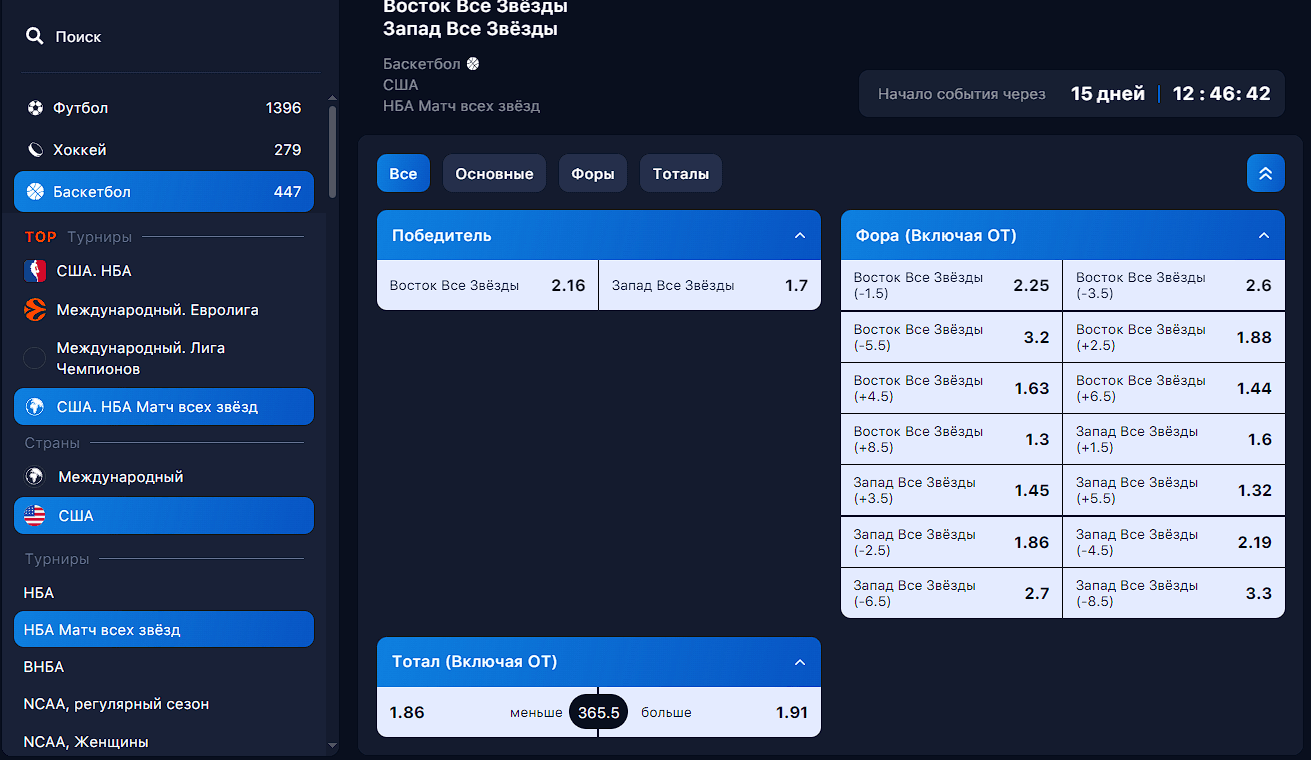Viewport: 1311px width, 760px height.
Task: Switch to the Форы tab
Action: click(x=593, y=173)
